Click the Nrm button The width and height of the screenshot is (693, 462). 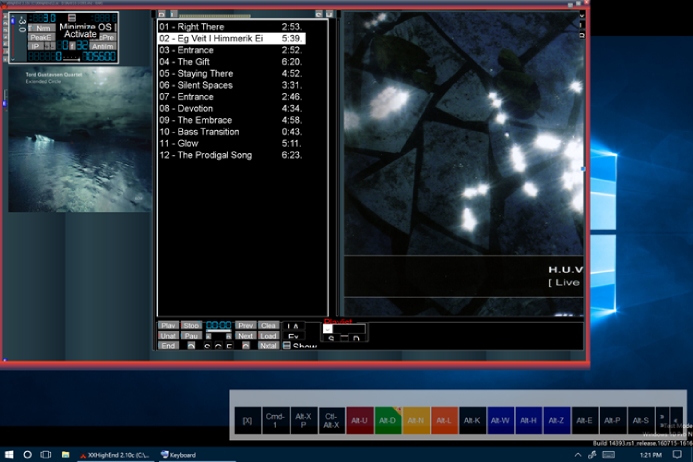[x=42, y=28]
